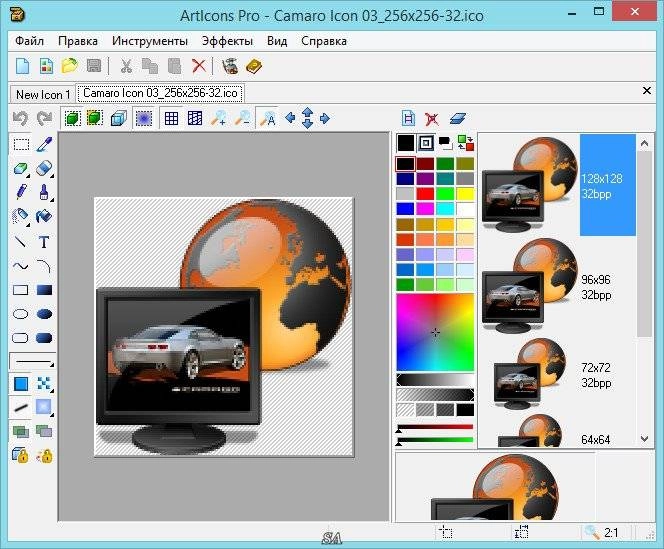Open the help book icon
The height and width of the screenshot is (549, 664).
click(254, 66)
